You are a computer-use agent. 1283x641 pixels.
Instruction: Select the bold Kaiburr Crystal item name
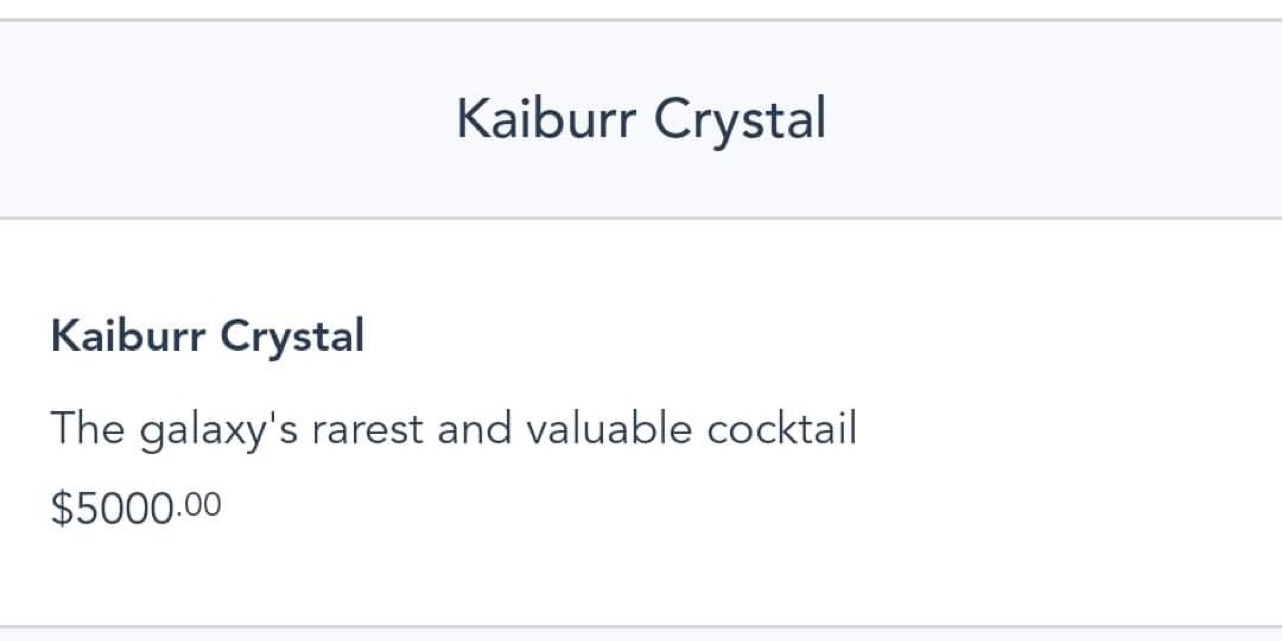[x=207, y=336]
